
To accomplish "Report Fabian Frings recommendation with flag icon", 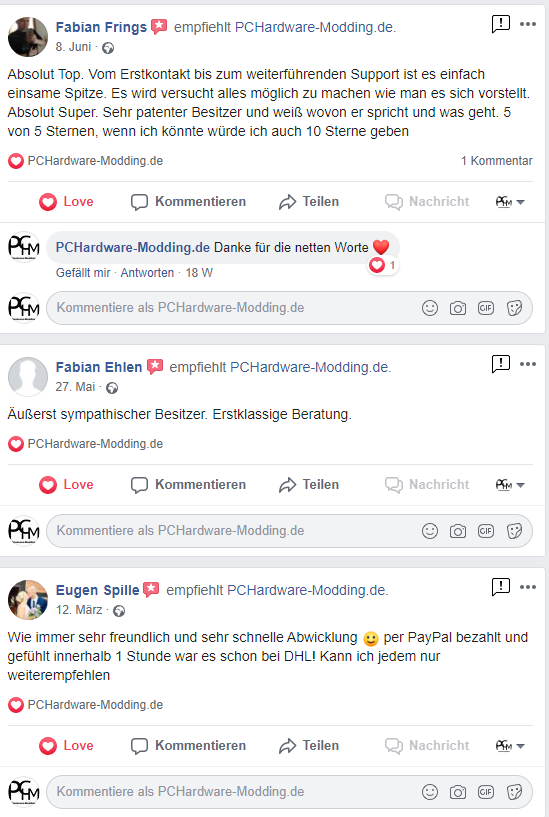I will click(x=501, y=23).
